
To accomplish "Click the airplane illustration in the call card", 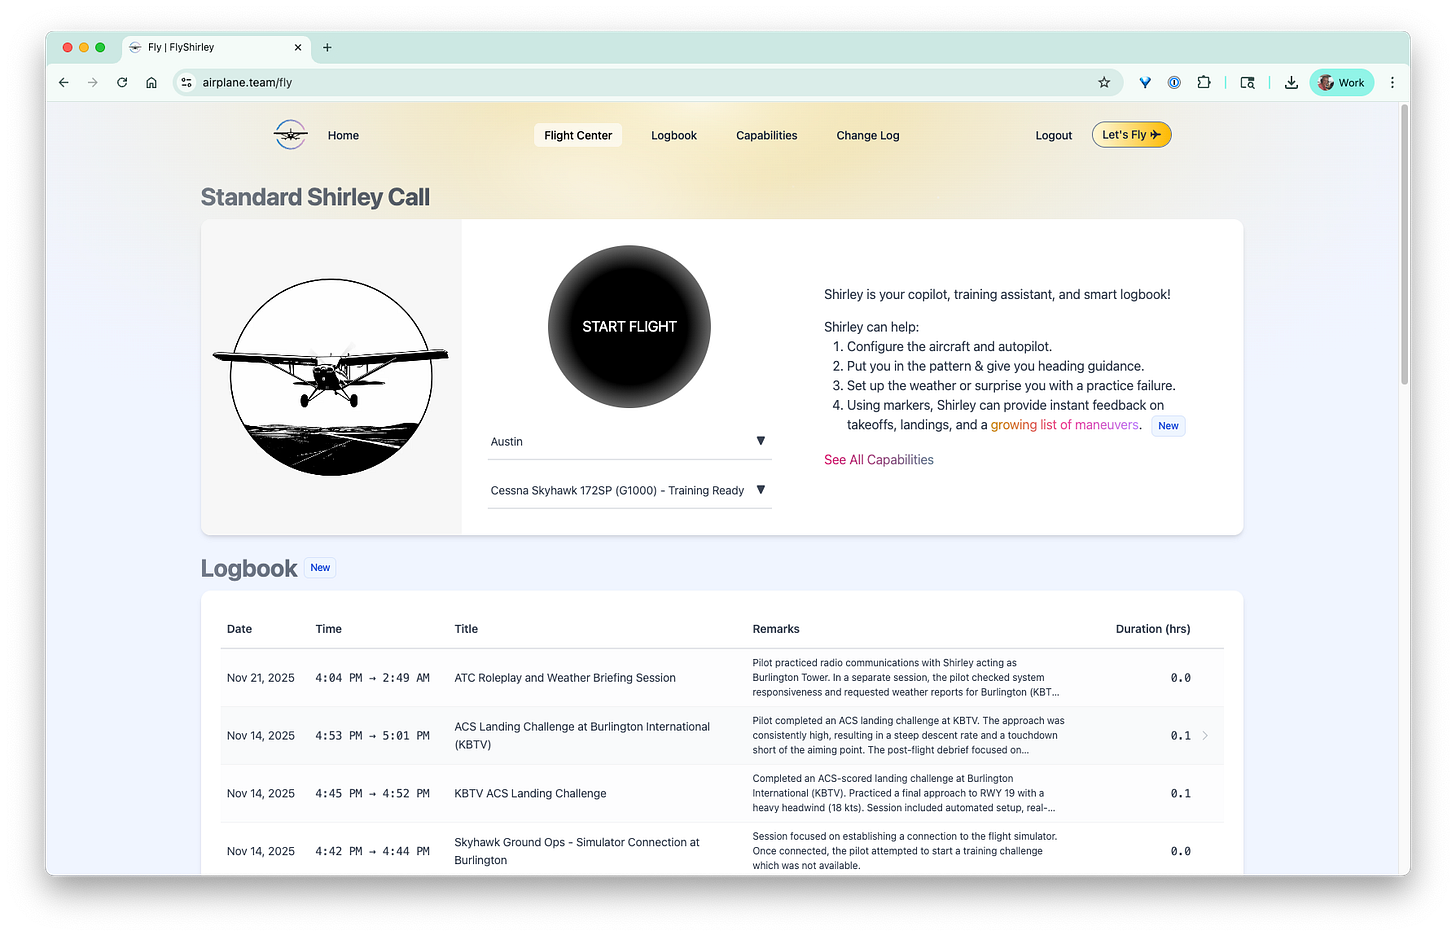I will [331, 377].
